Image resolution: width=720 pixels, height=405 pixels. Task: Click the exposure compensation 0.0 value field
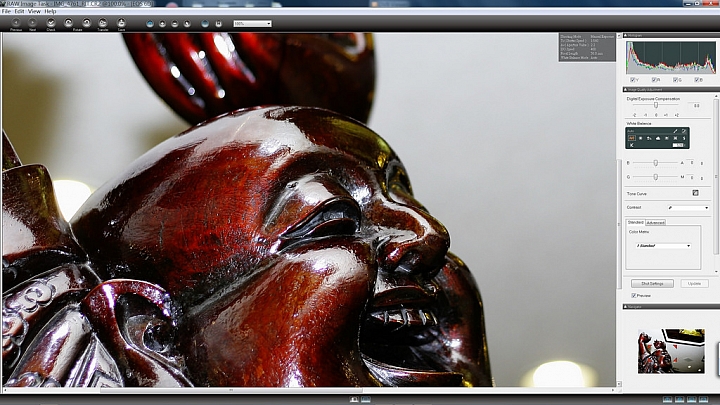(x=694, y=105)
